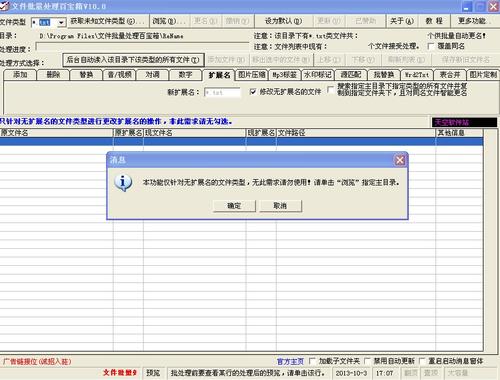
Task: Click the 原文件名 column header
Action: (56, 133)
